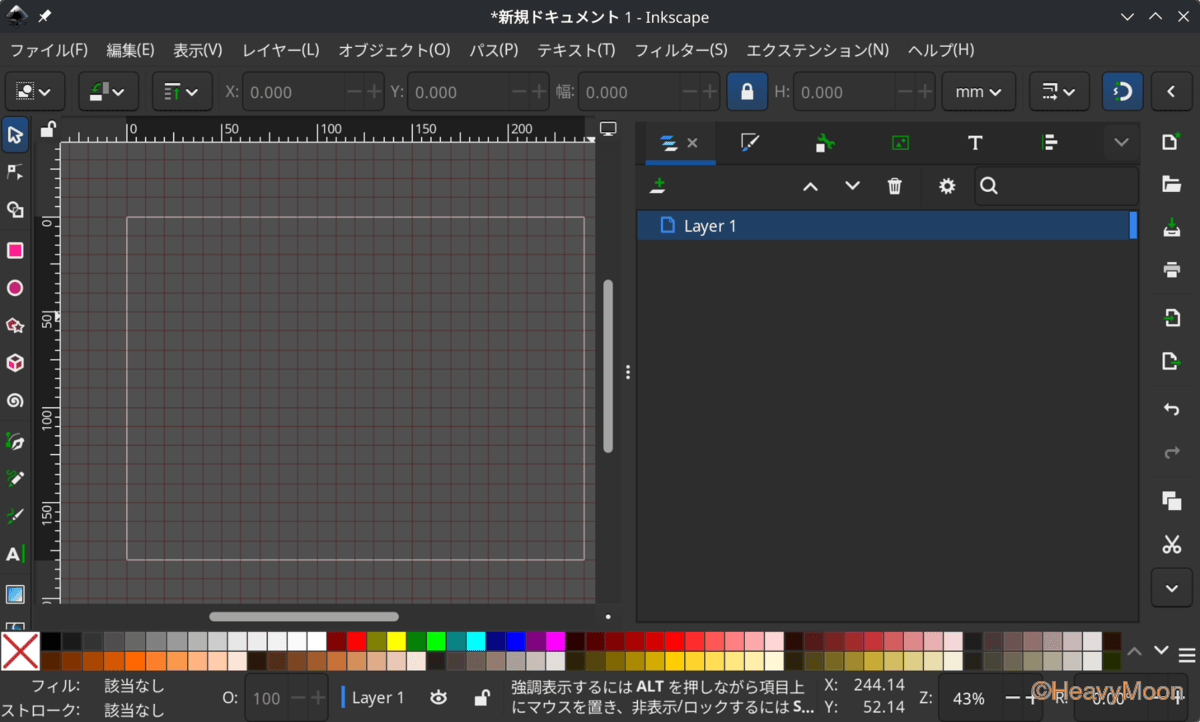Pick the yellow swatch in the palette

pos(396,641)
